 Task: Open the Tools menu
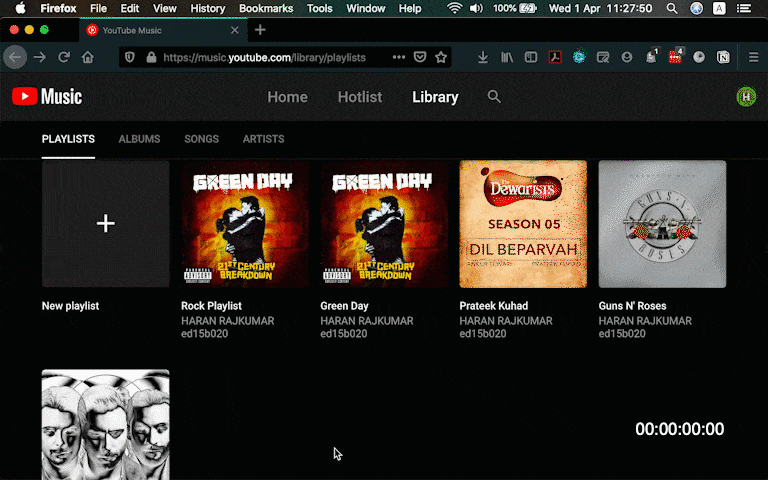[x=319, y=8]
